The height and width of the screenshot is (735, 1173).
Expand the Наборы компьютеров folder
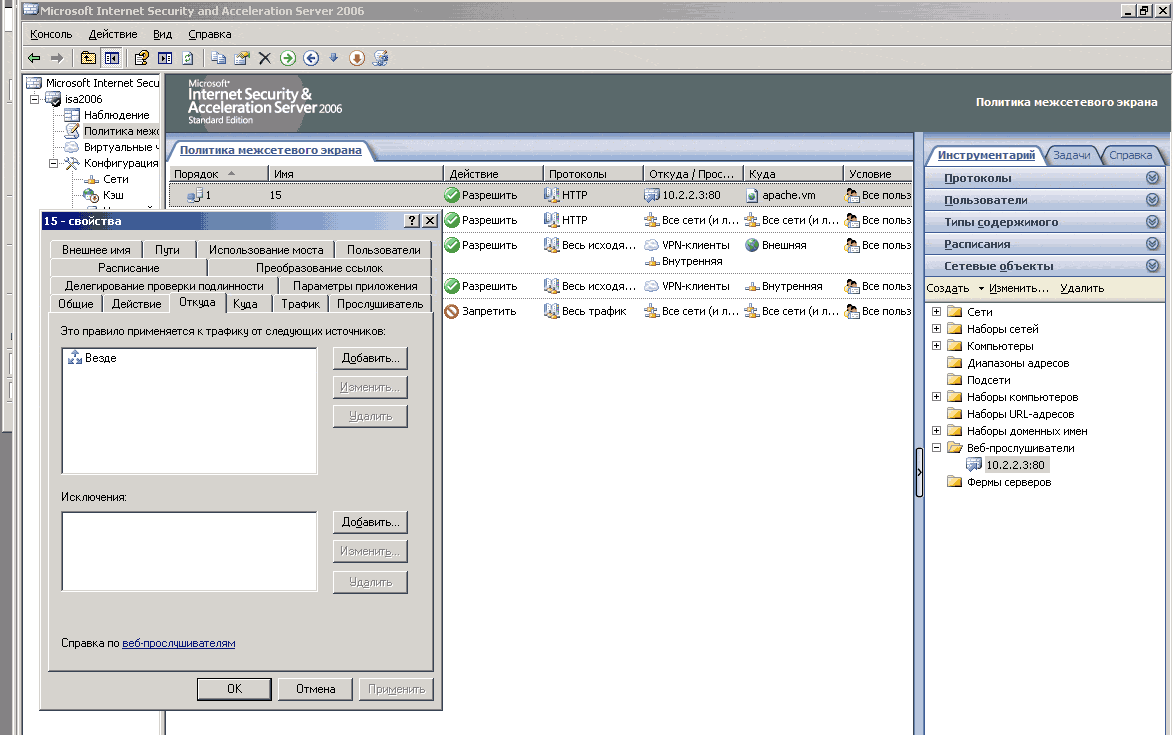[x=936, y=396]
